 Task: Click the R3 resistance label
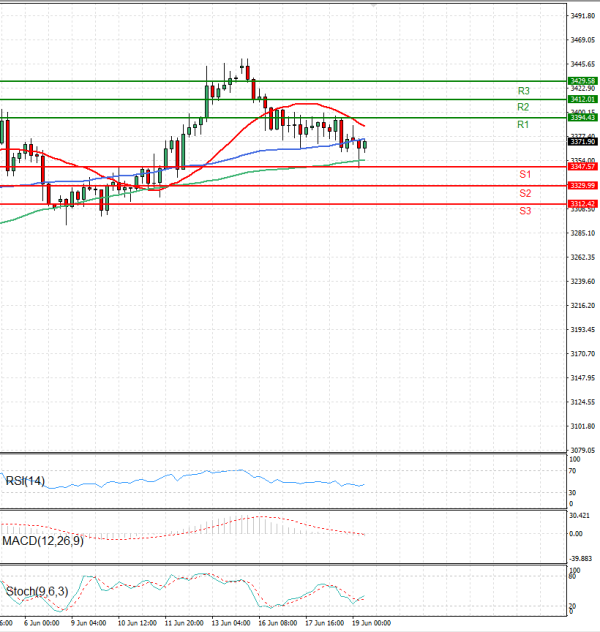(x=523, y=91)
